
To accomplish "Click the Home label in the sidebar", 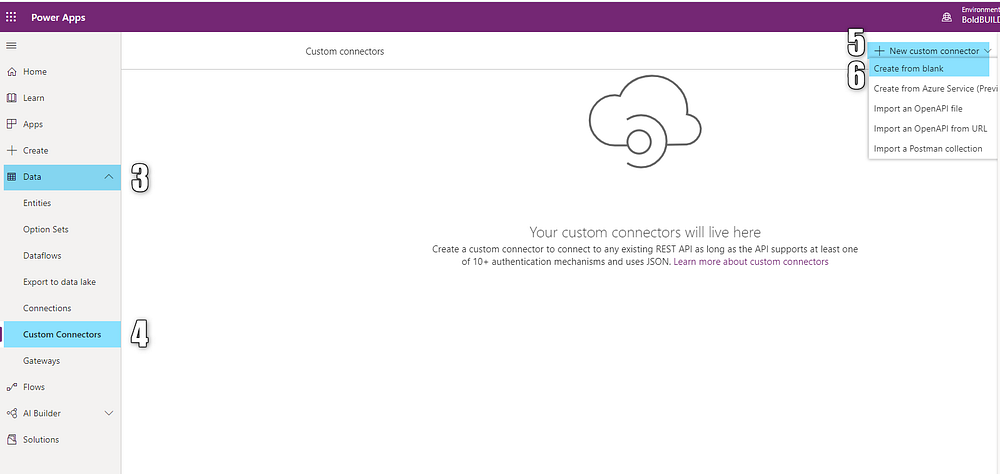I will [35, 71].
